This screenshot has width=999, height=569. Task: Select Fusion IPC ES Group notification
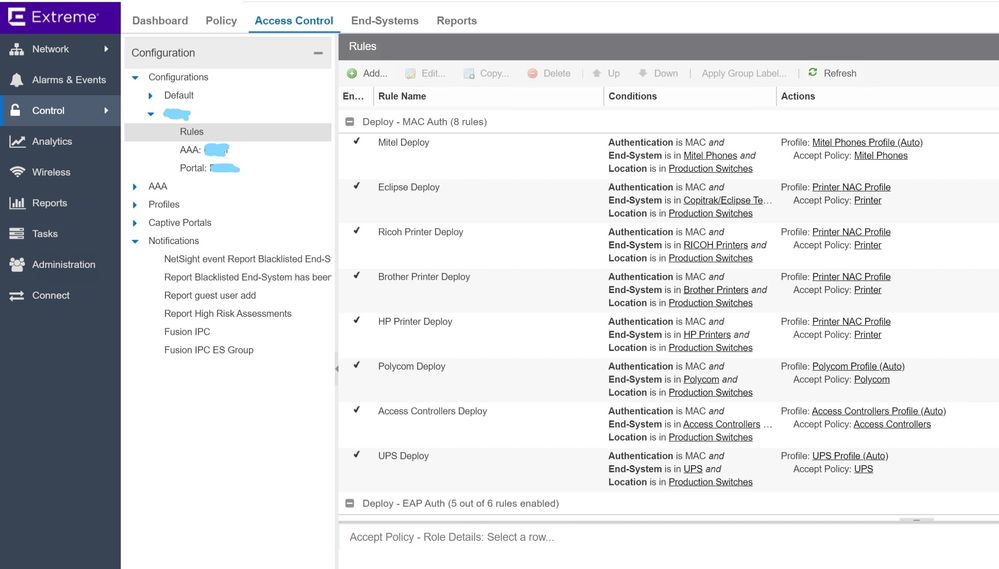[208, 350]
